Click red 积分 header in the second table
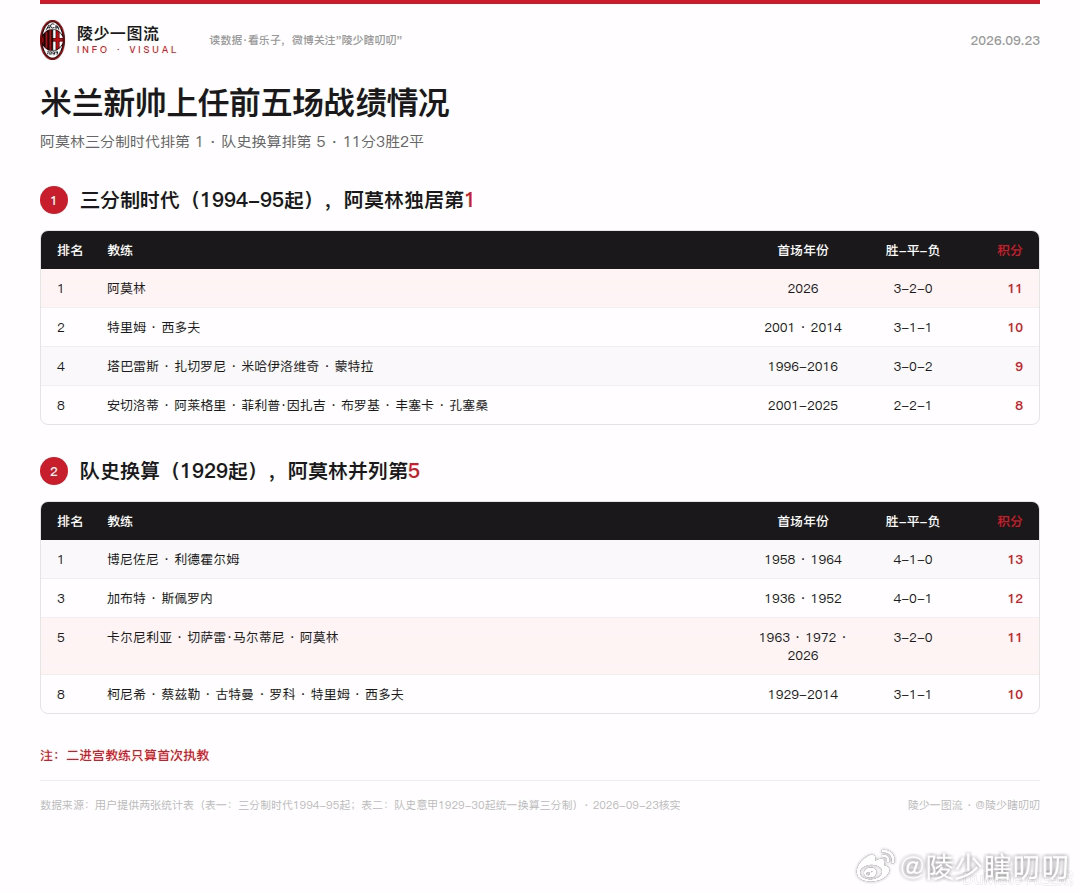This screenshot has height=893, width=1080. pos(1010,521)
